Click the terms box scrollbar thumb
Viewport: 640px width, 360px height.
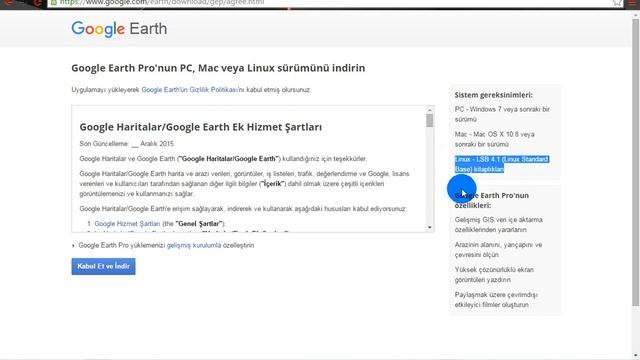(x=429, y=121)
